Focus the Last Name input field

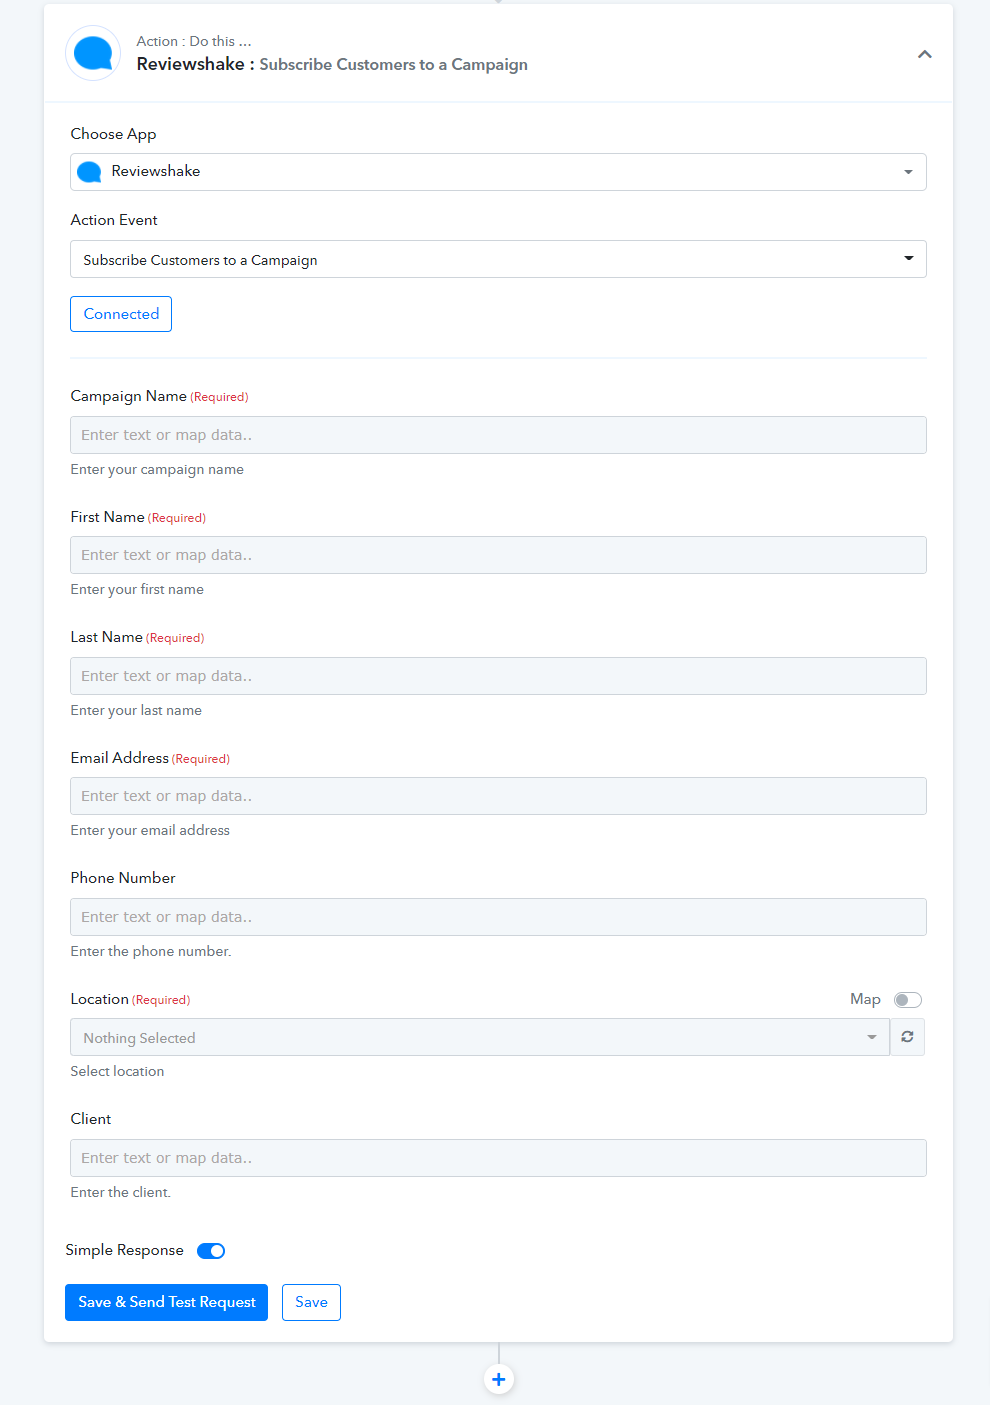coord(498,676)
